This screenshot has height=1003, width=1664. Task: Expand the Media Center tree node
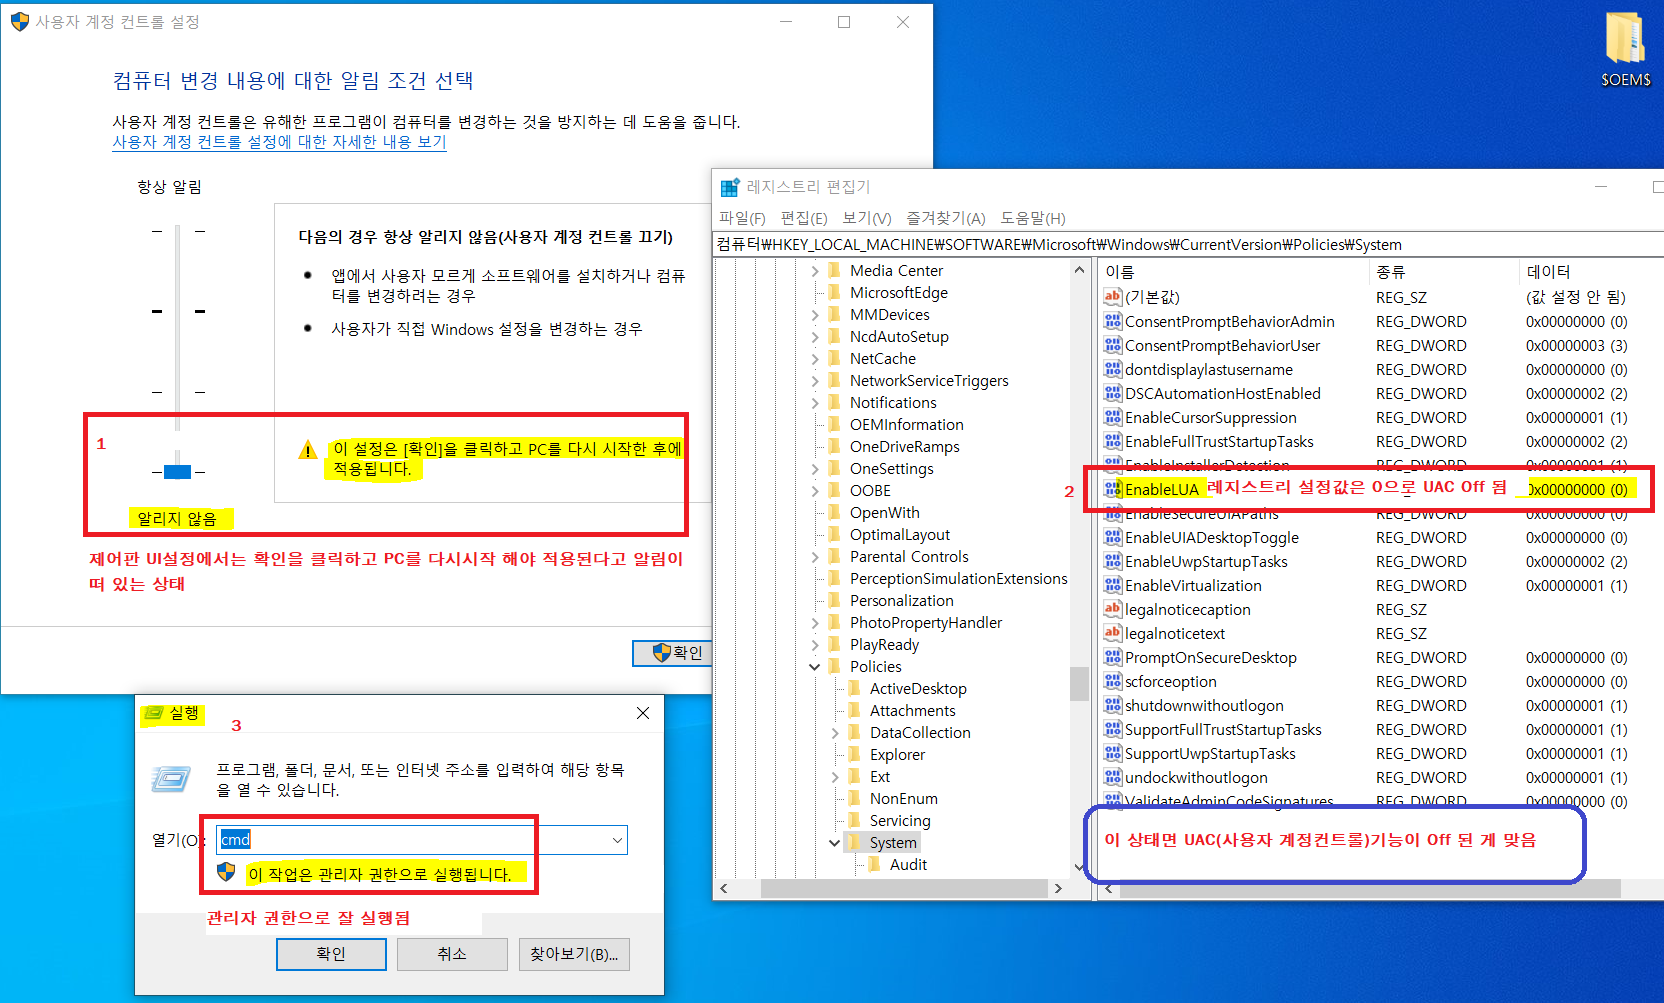tap(814, 270)
